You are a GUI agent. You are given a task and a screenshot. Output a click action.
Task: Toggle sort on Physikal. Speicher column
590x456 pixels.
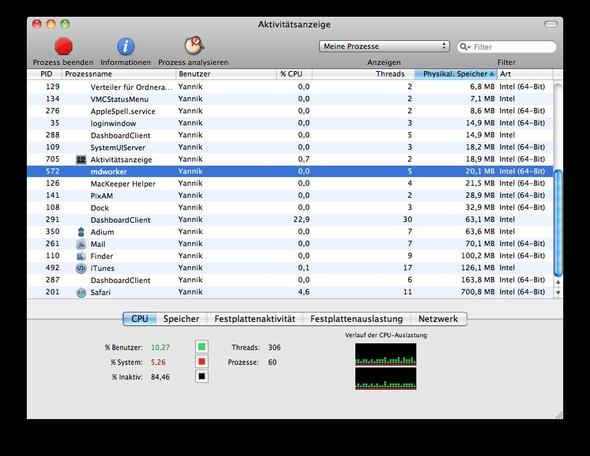(456, 74)
